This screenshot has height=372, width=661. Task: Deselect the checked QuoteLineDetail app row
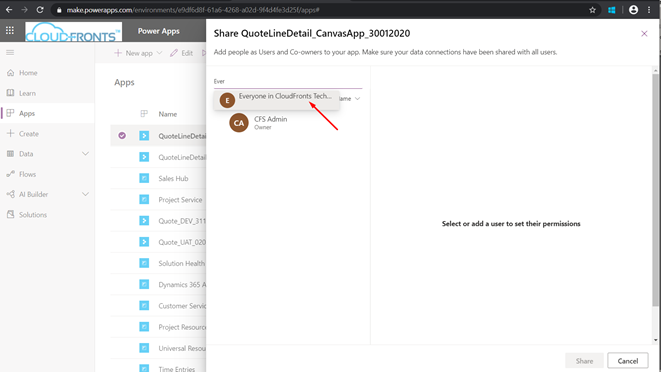(x=122, y=135)
